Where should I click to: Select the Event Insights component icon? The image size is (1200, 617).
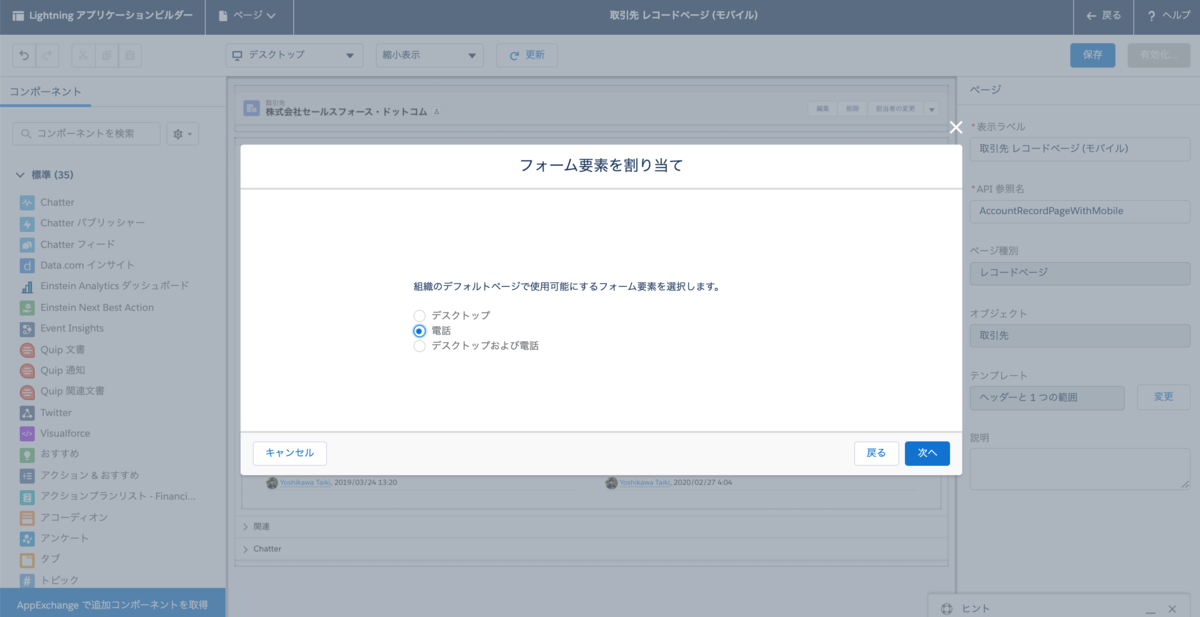tap(28, 328)
